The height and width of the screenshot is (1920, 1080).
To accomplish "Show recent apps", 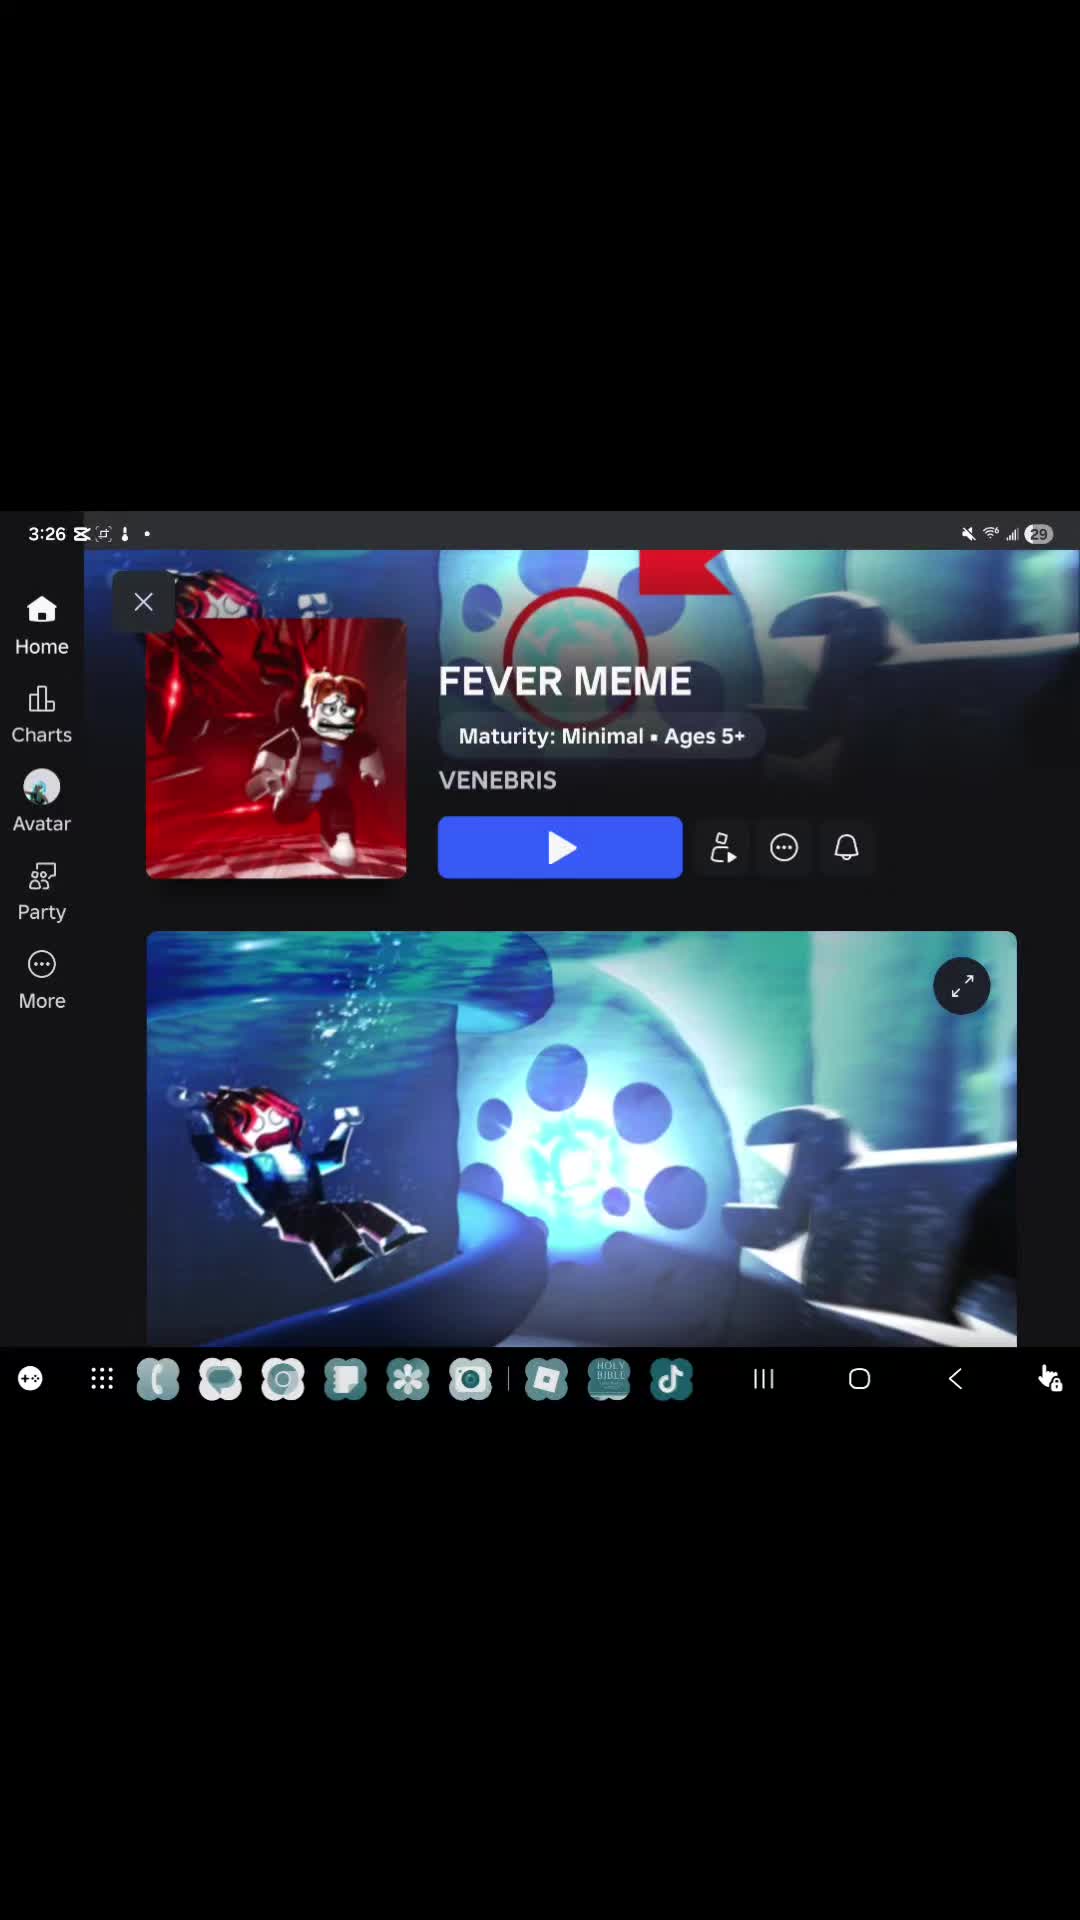I will 764,1379.
